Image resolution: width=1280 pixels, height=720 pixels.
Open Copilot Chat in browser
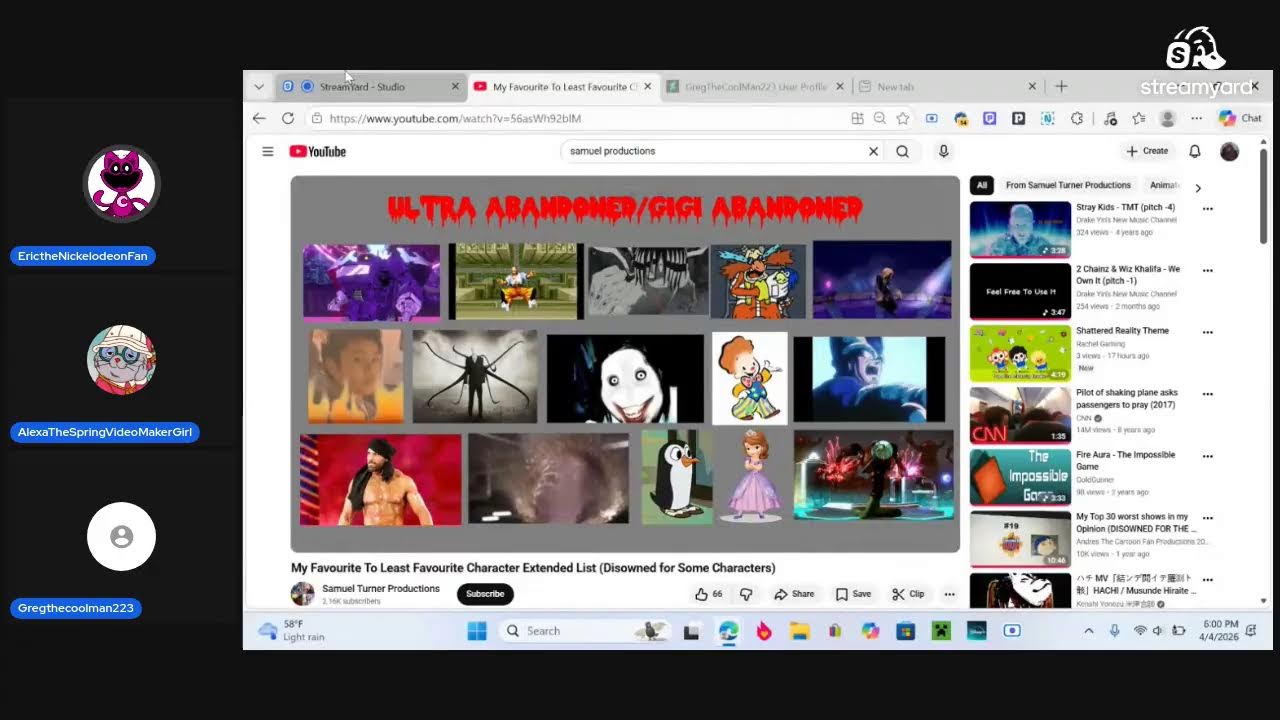tap(1240, 118)
